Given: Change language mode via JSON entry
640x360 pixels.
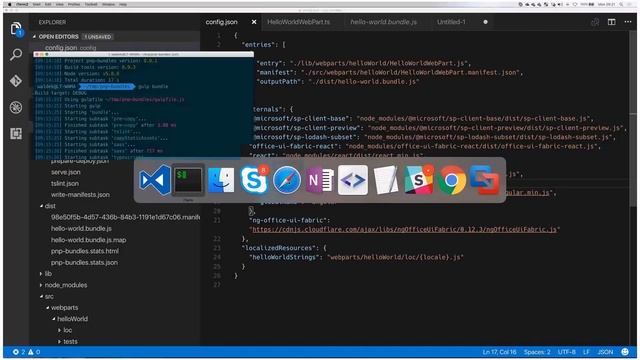Looking at the screenshot, I should (x=605, y=352).
